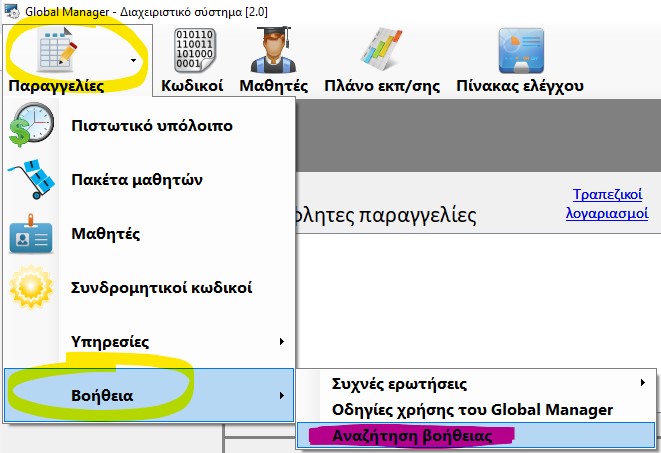Screen dimensions: 661x453
Task: Click the Μαθητές toolbar label
Action: (x=274, y=86)
